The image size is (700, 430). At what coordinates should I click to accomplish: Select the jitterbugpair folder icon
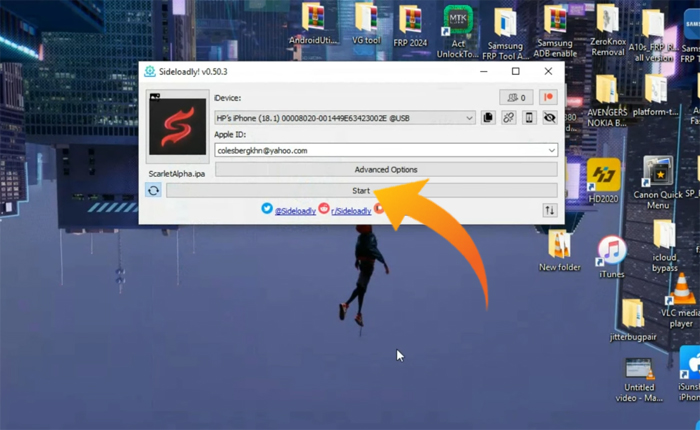[x=633, y=320]
